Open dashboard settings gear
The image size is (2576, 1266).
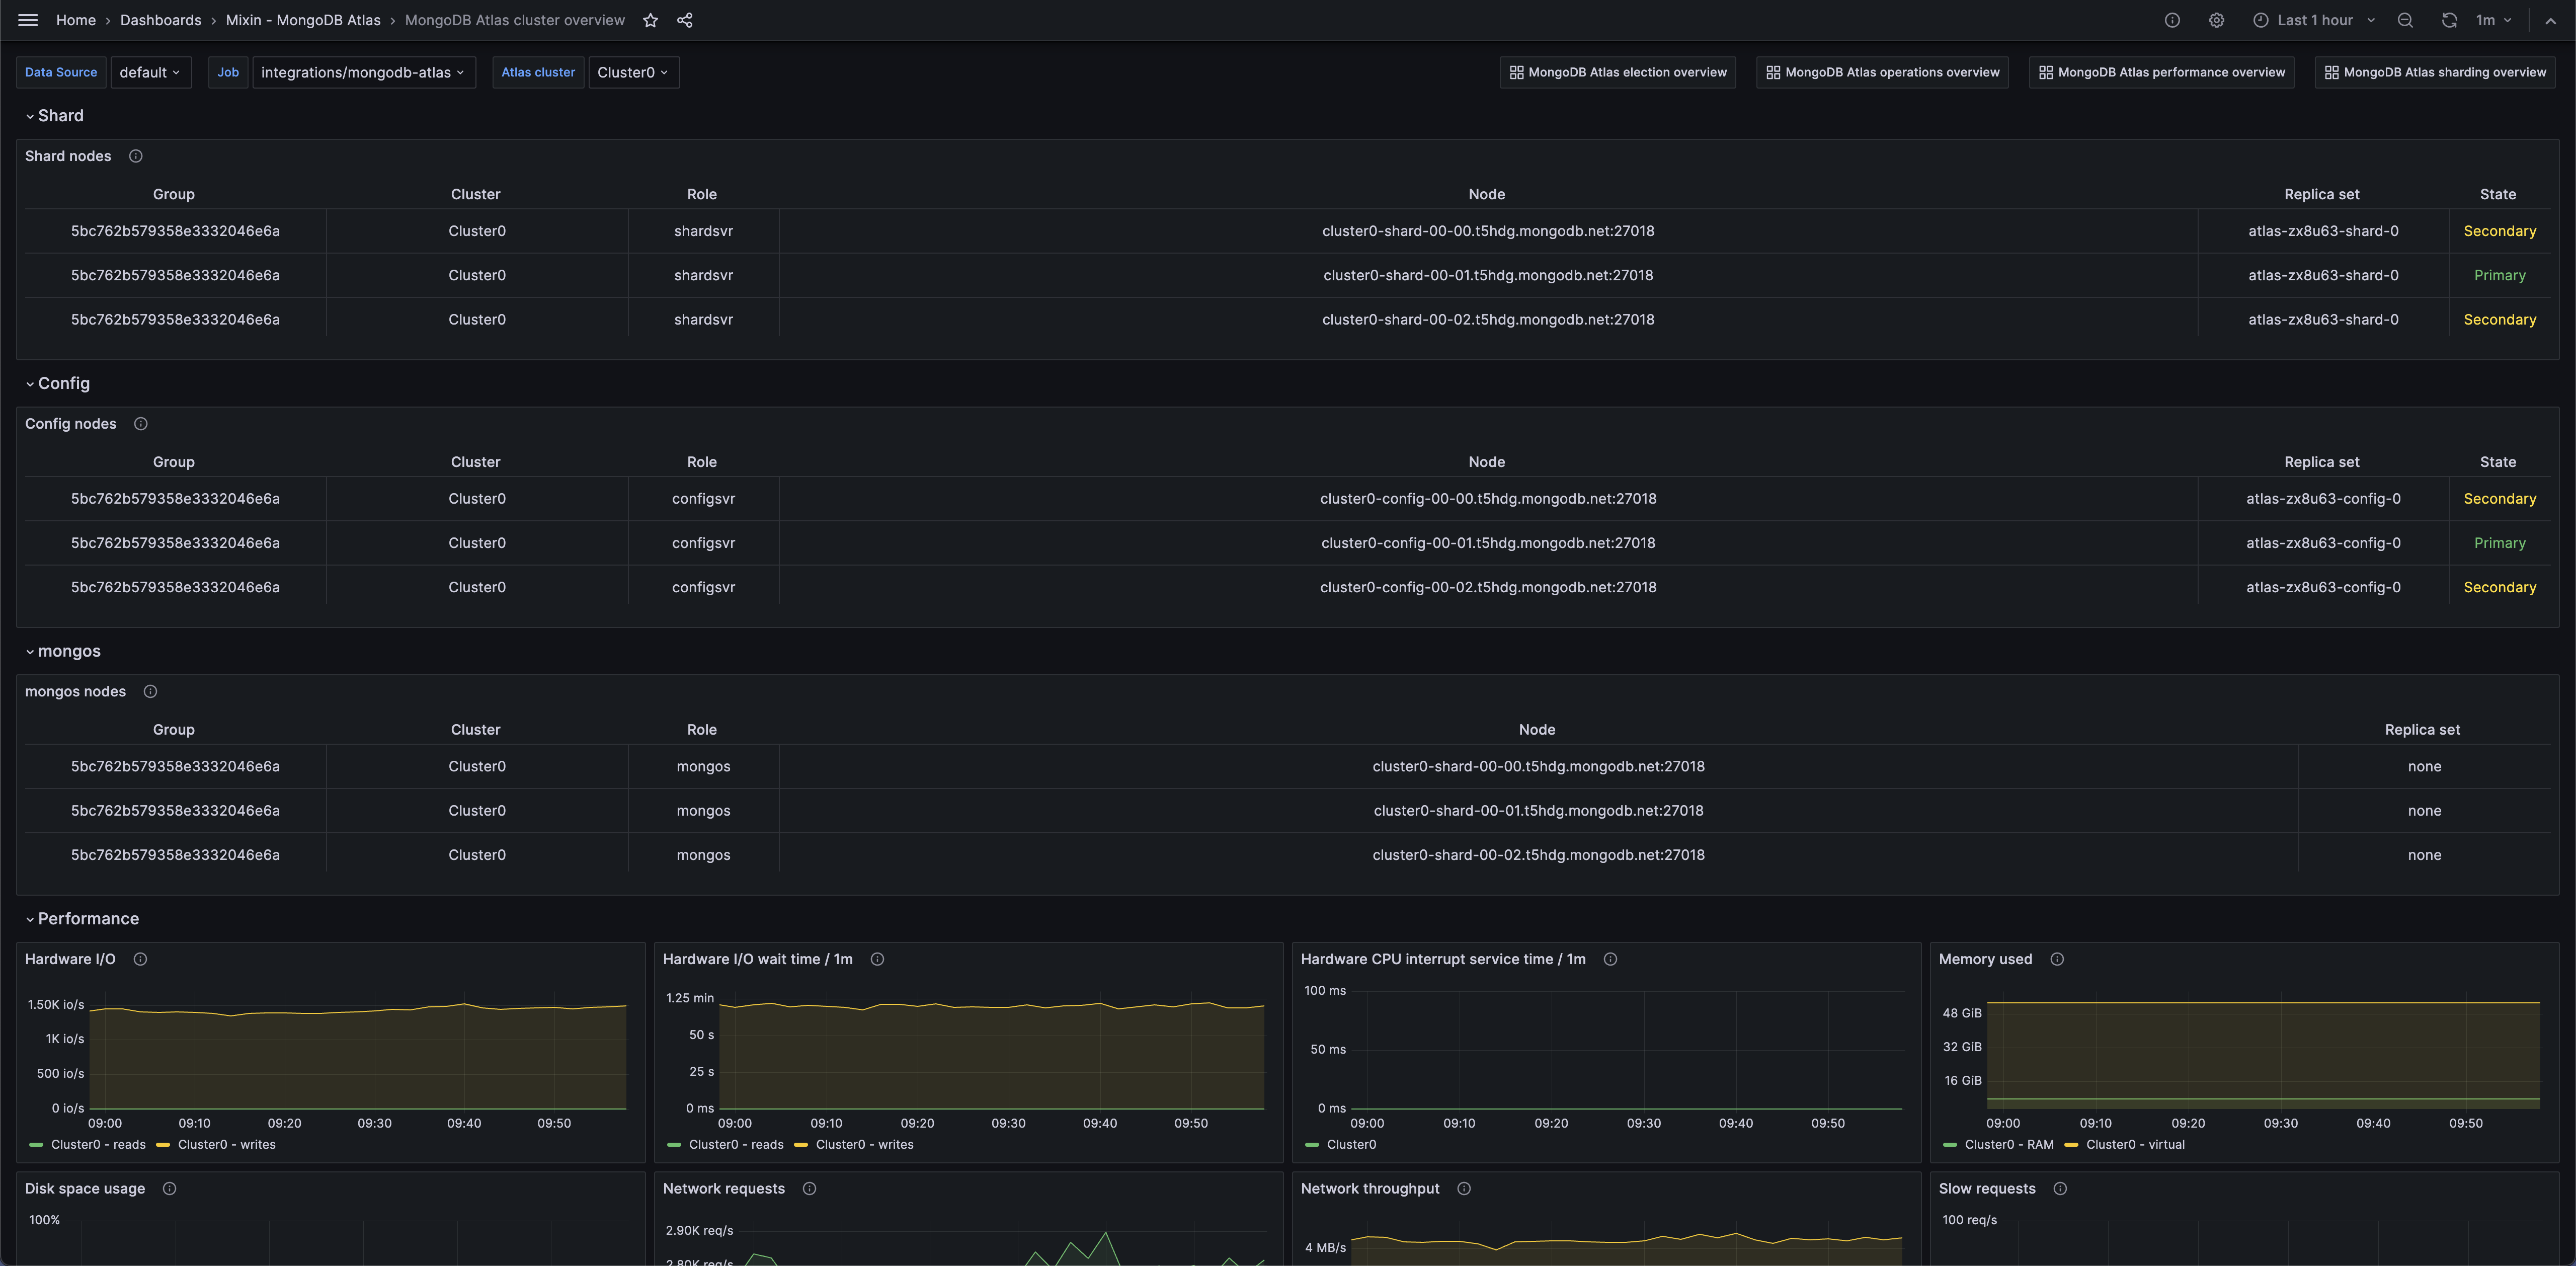[x=2216, y=20]
